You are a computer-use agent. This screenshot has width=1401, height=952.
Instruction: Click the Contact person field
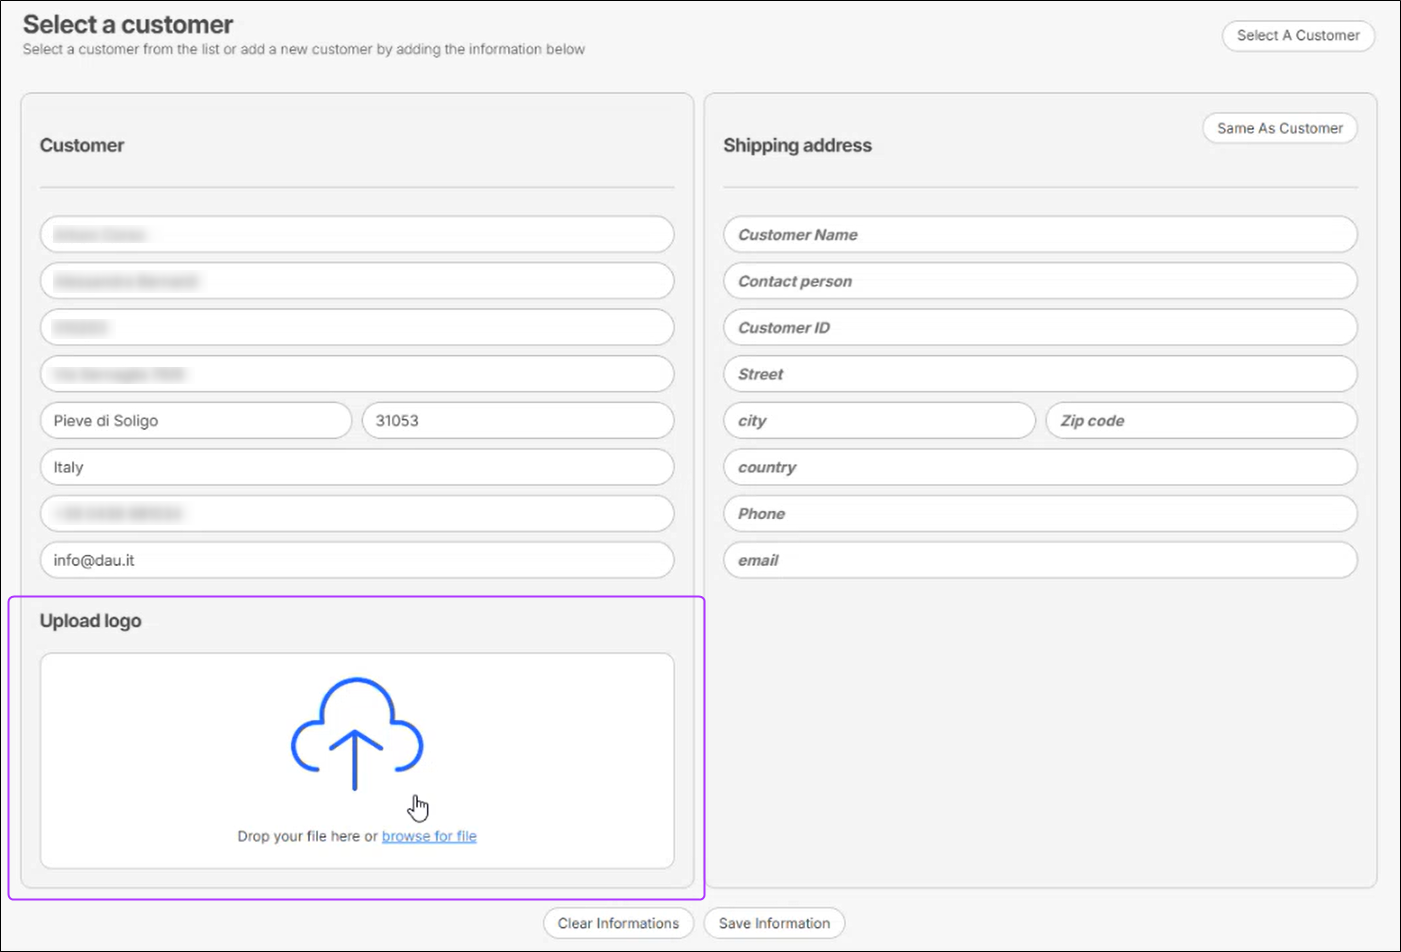(1039, 281)
